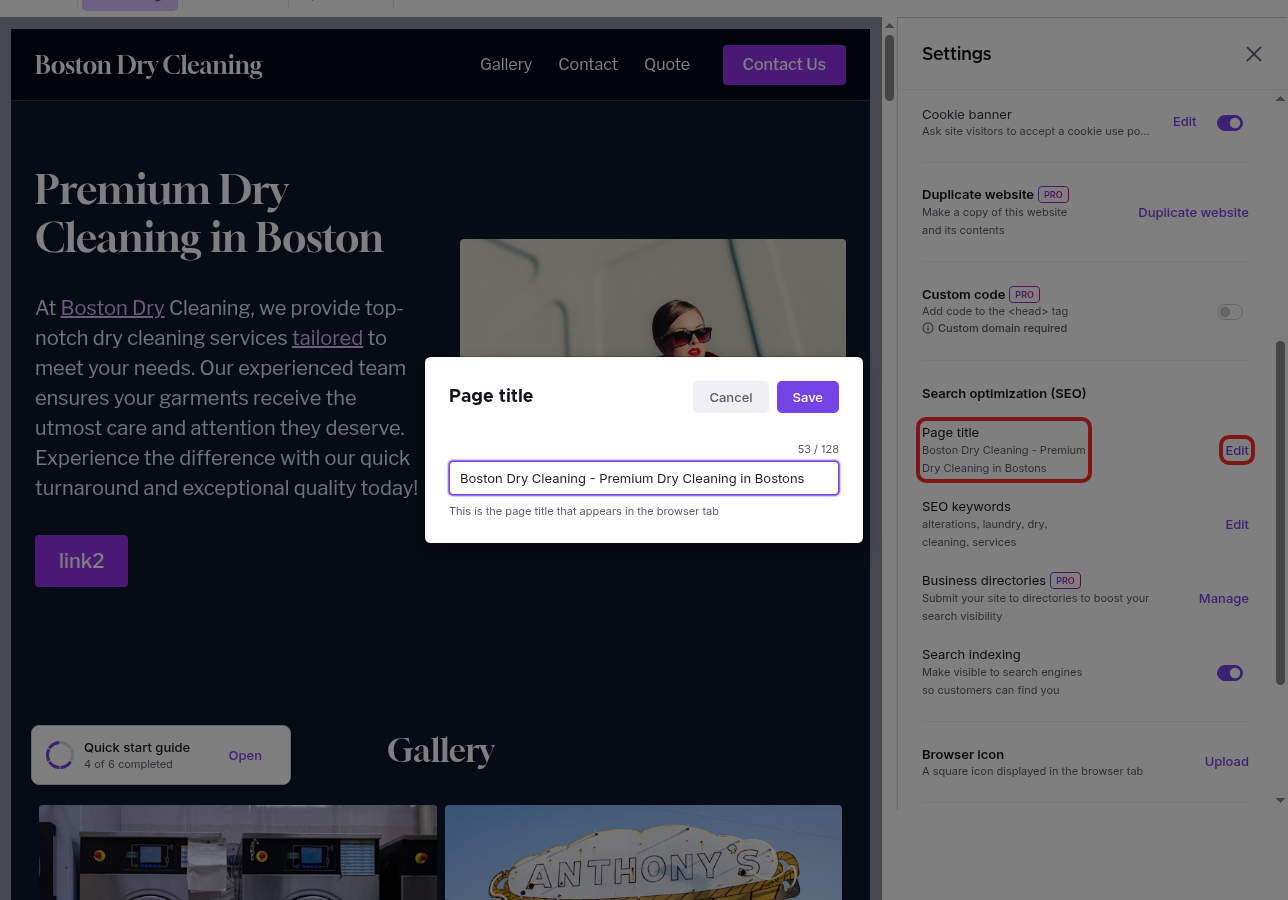Click the 53 / 128 character counter
The width and height of the screenshot is (1288, 900).
pyautogui.click(x=818, y=449)
